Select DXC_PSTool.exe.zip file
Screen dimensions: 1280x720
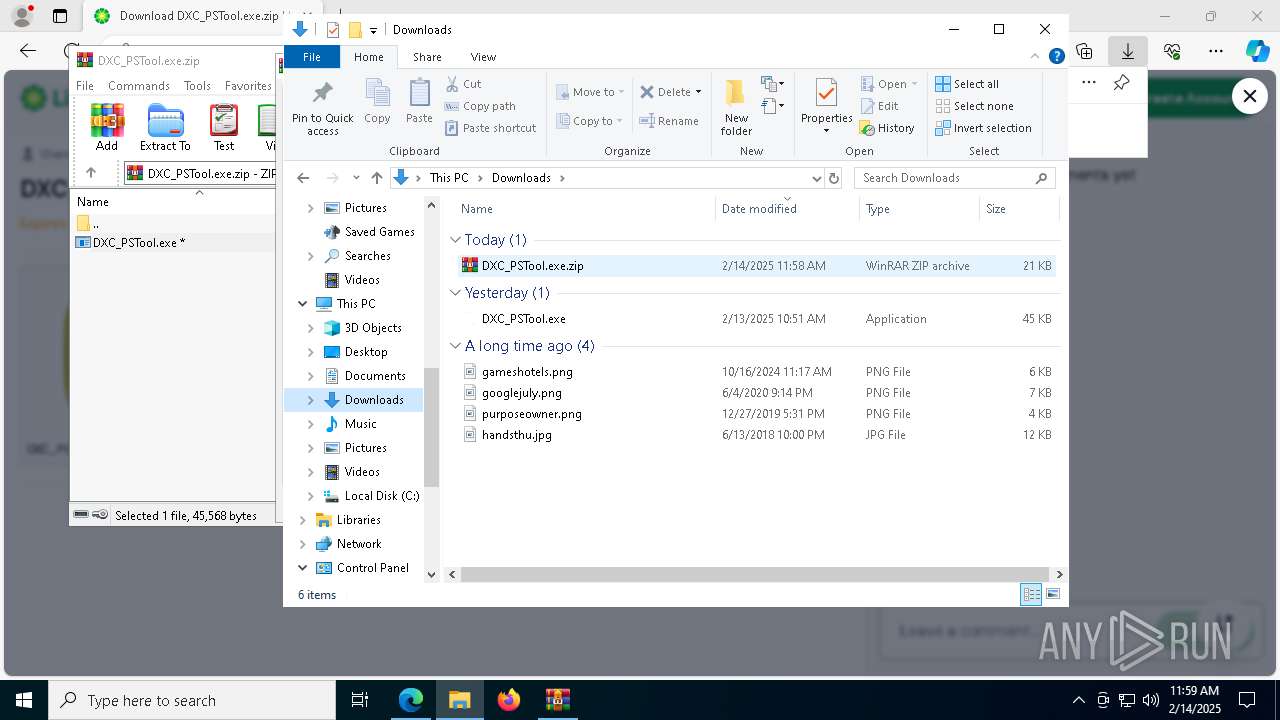[x=756, y=266]
